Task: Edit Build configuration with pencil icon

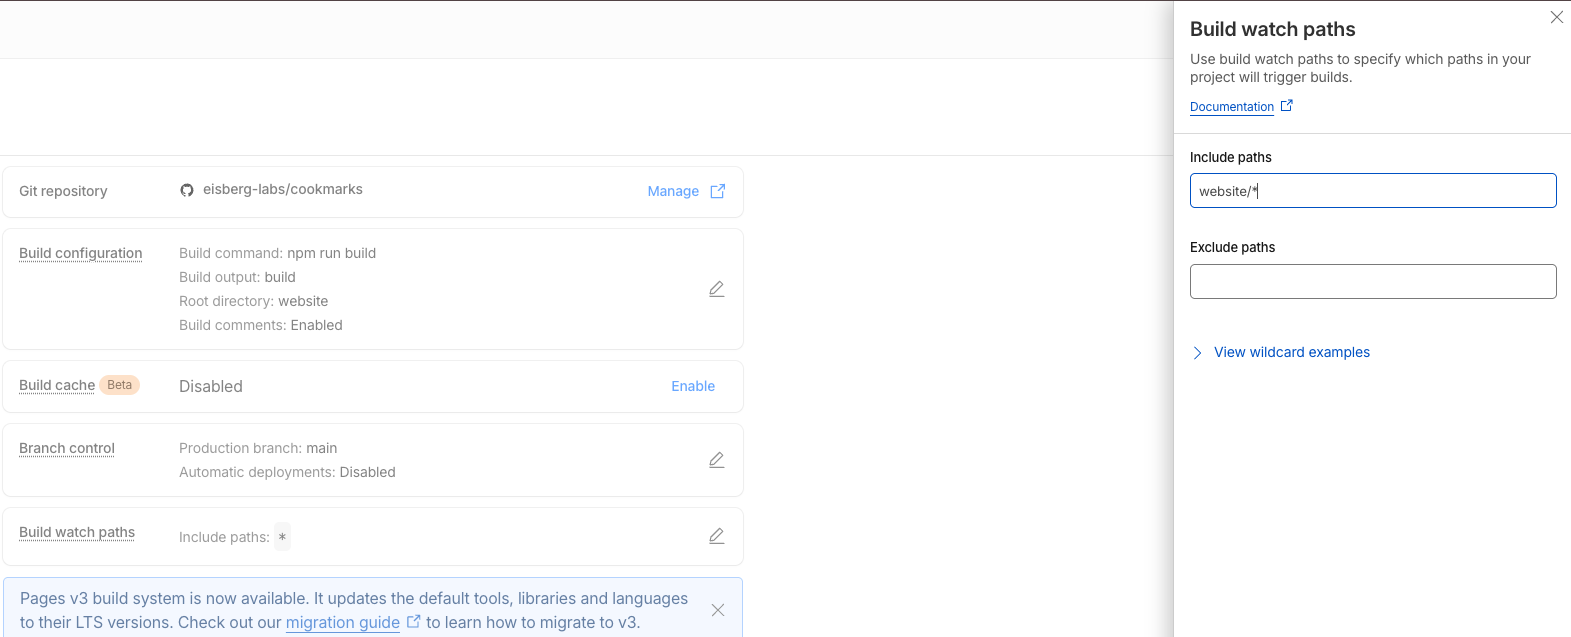Action: tap(717, 289)
